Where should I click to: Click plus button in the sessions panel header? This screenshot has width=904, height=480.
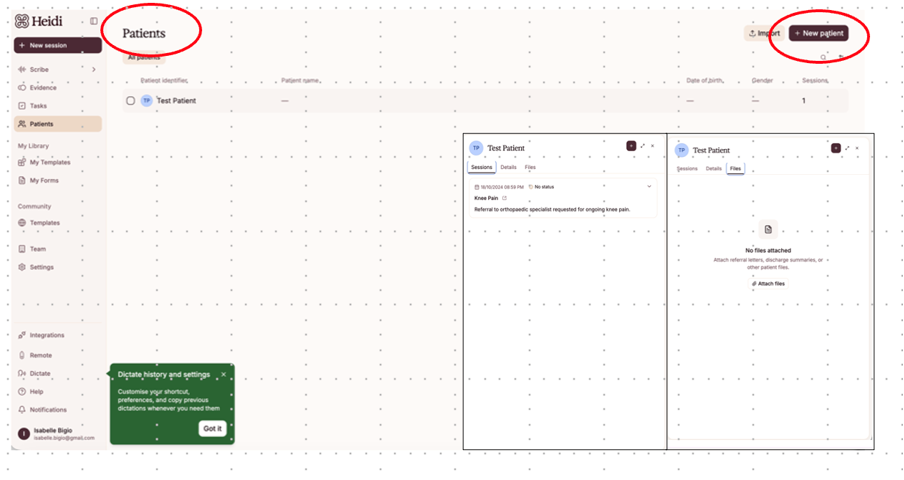click(631, 146)
